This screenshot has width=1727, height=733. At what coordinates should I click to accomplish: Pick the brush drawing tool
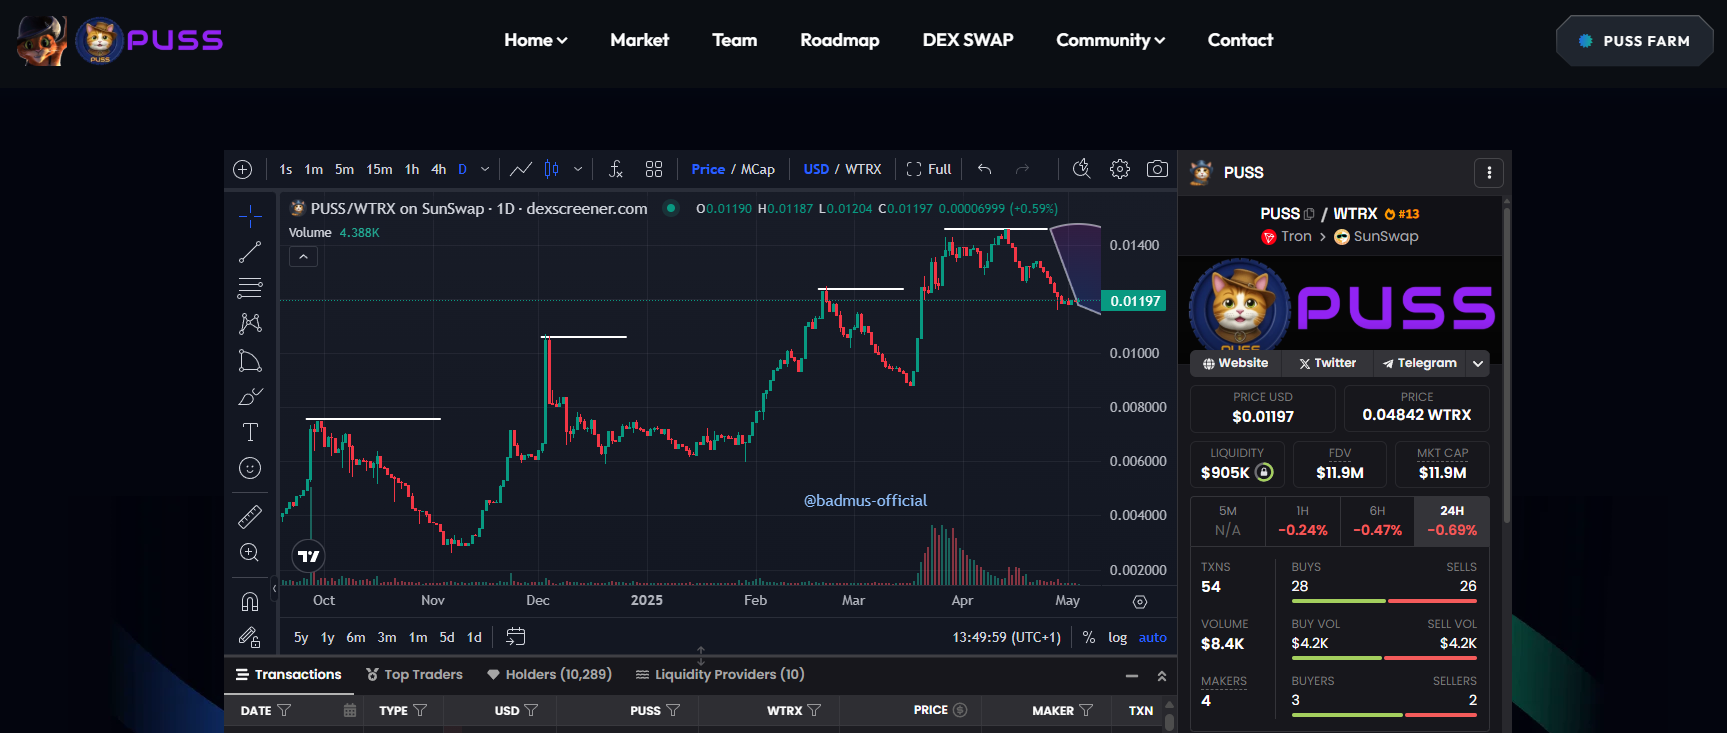click(x=250, y=396)
